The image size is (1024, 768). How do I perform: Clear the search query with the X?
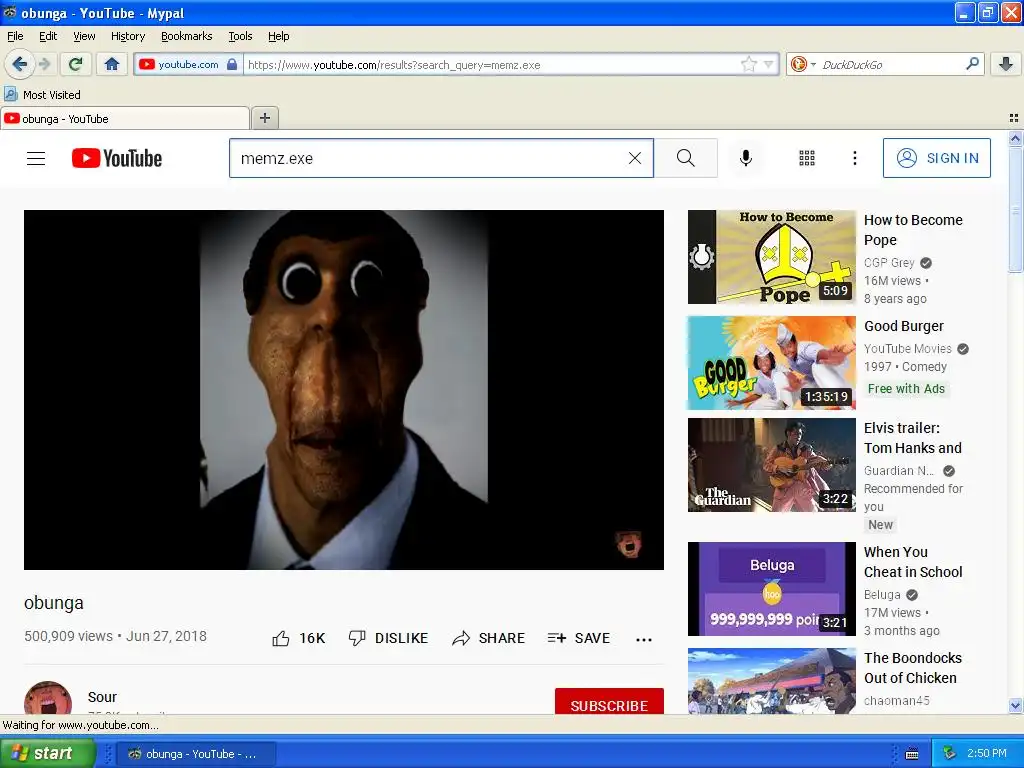[635, 158]
